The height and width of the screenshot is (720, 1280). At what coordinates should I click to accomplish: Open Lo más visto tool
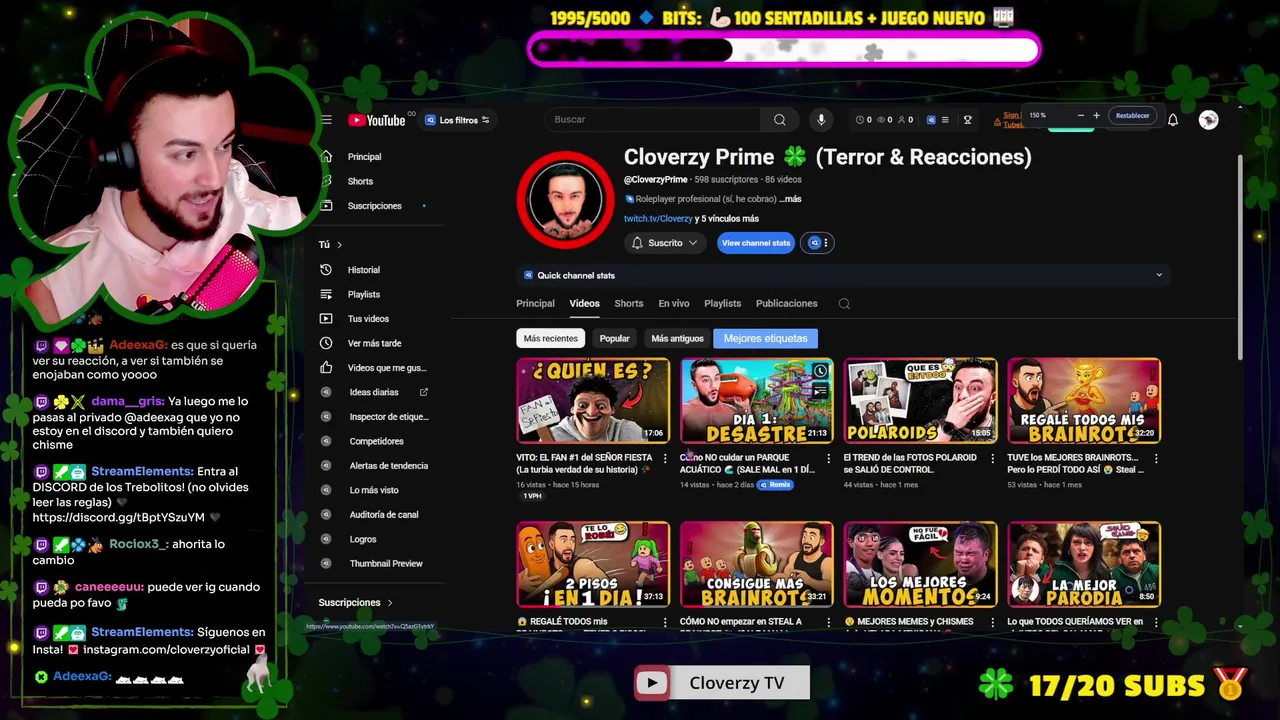374,490
